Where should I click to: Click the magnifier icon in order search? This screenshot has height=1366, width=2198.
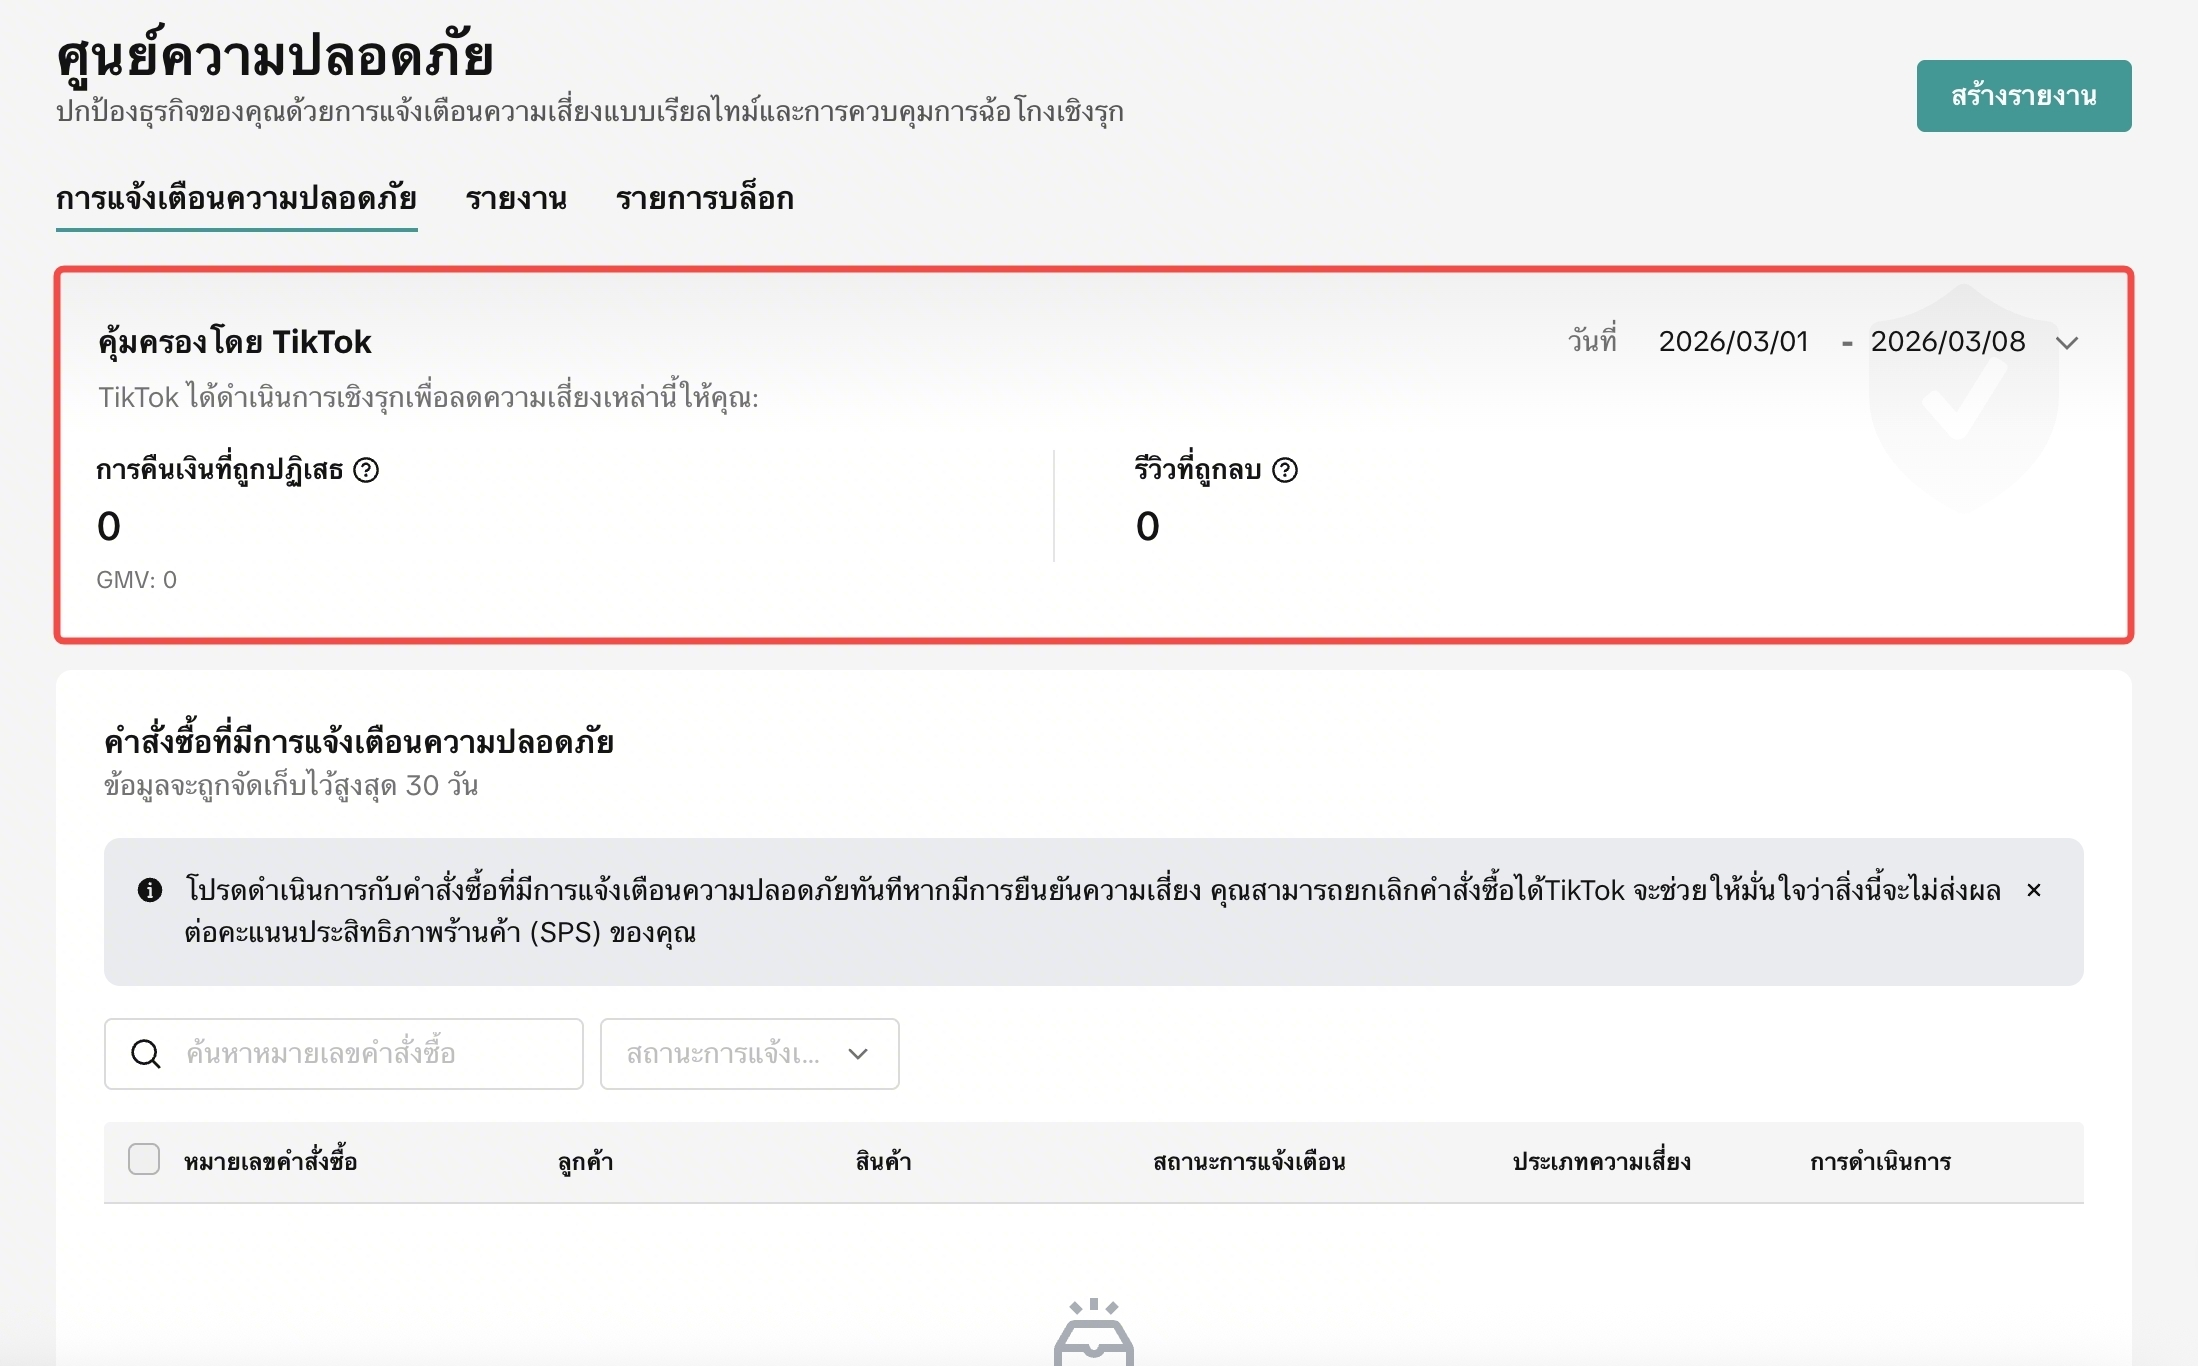[146, 1054]
